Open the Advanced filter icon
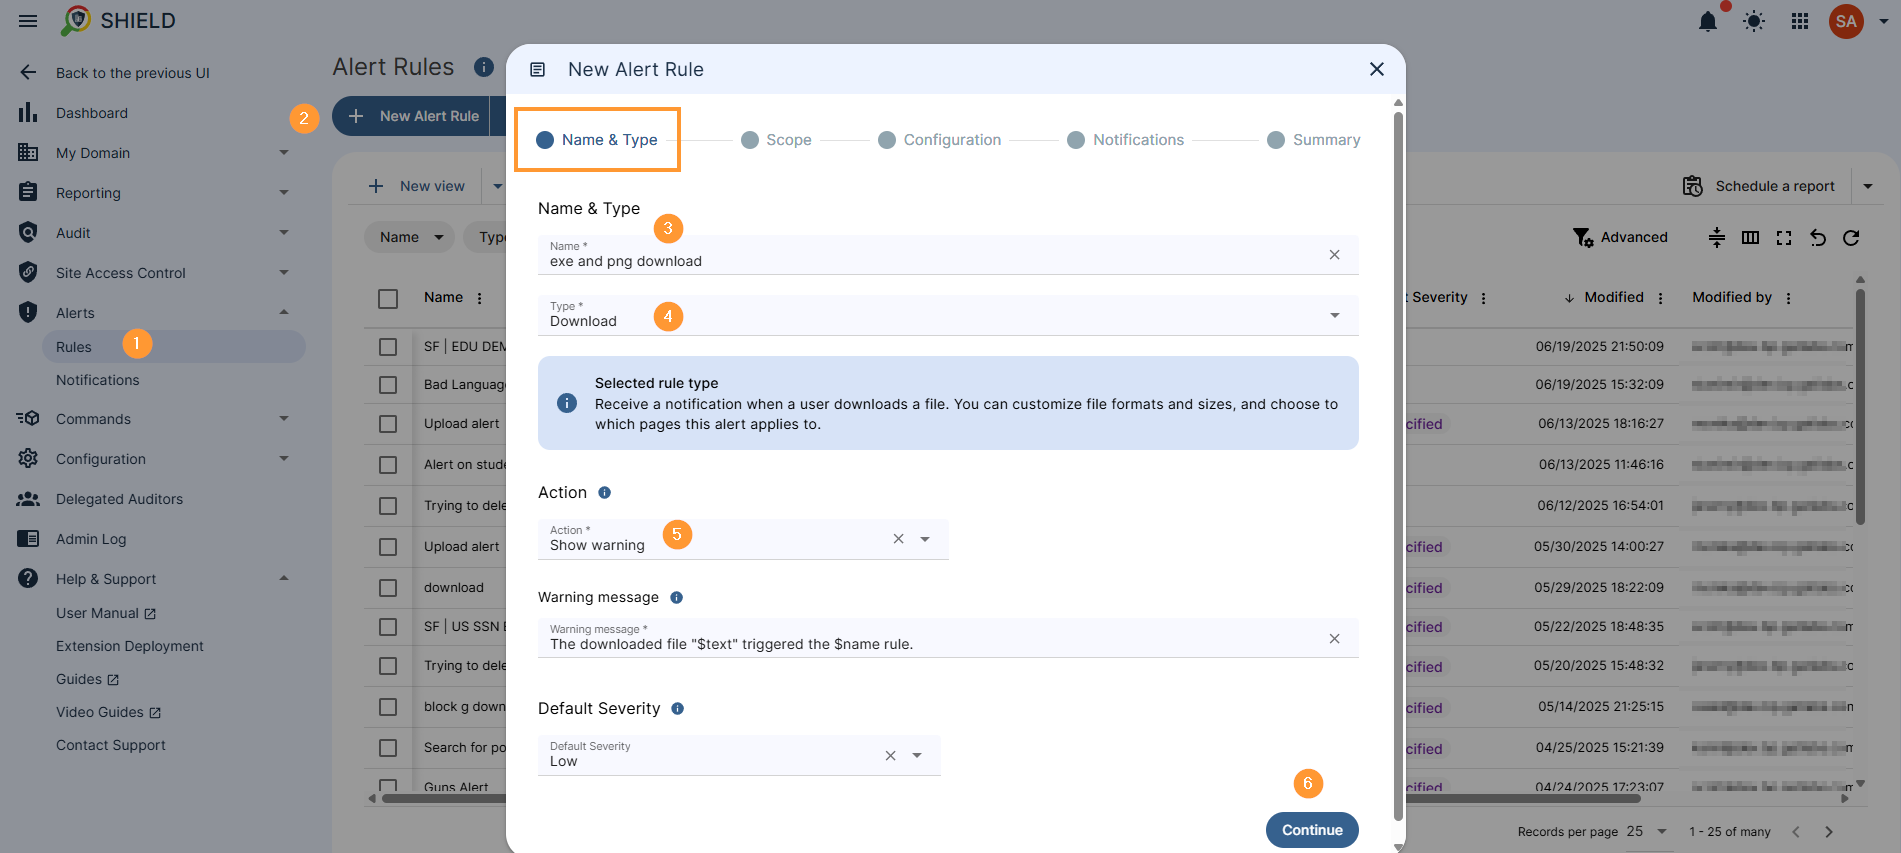 [x=1583, y=237]
